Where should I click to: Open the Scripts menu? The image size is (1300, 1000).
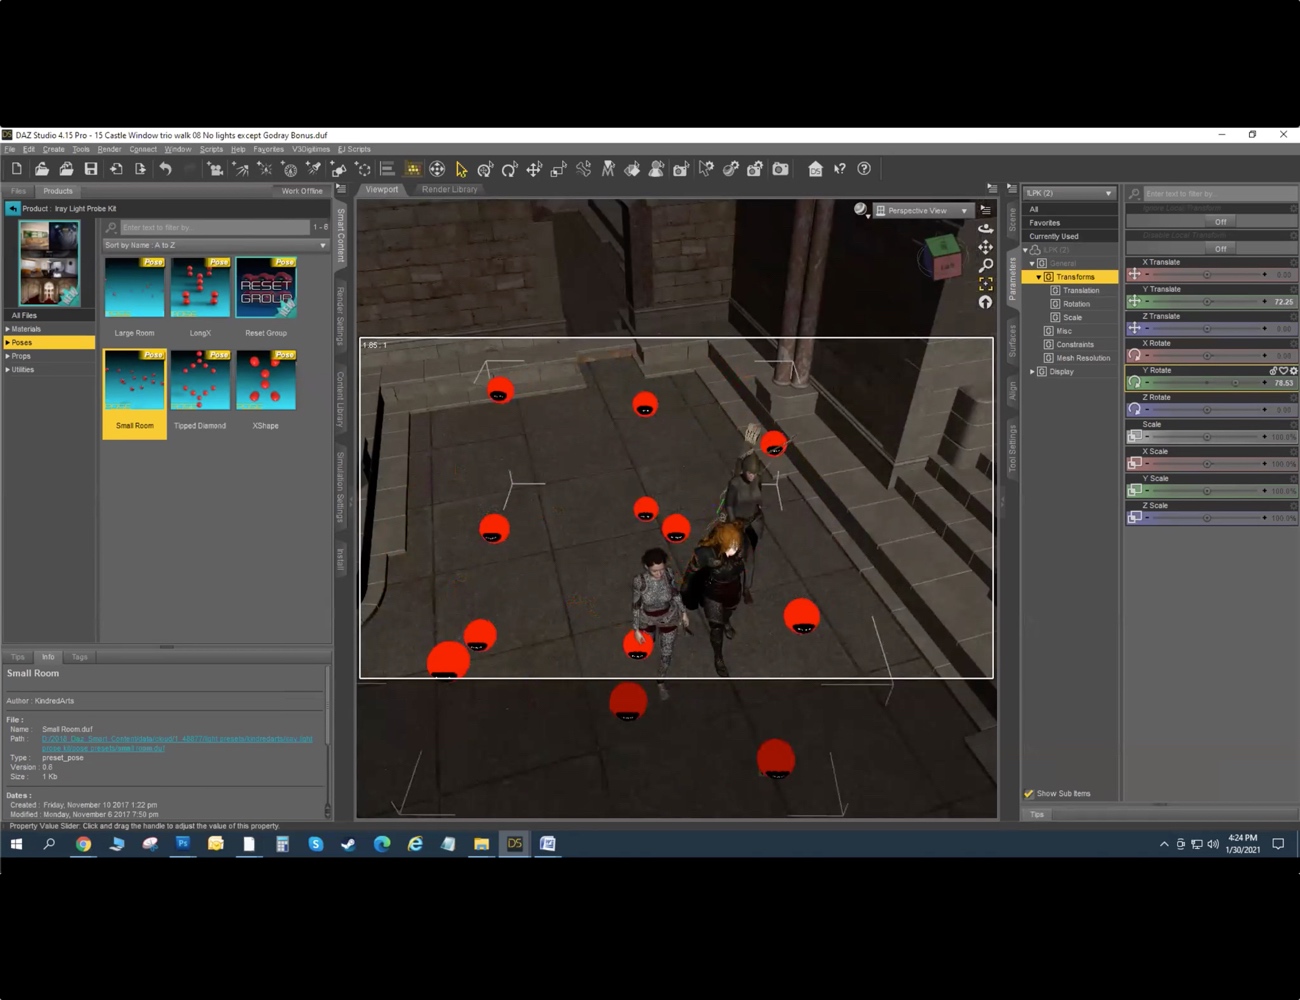[211, 149]
